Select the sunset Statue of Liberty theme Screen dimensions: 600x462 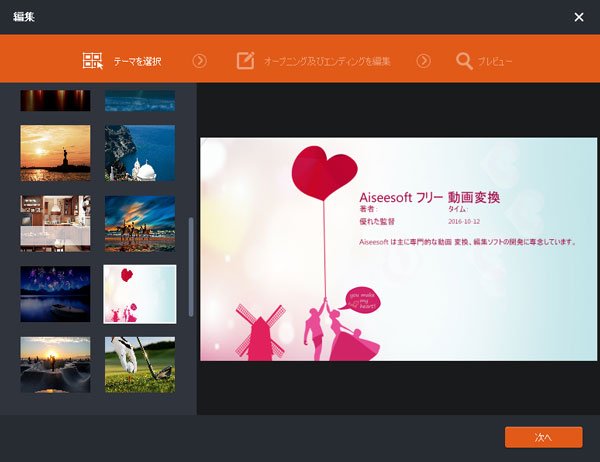[x=55, y=152]
